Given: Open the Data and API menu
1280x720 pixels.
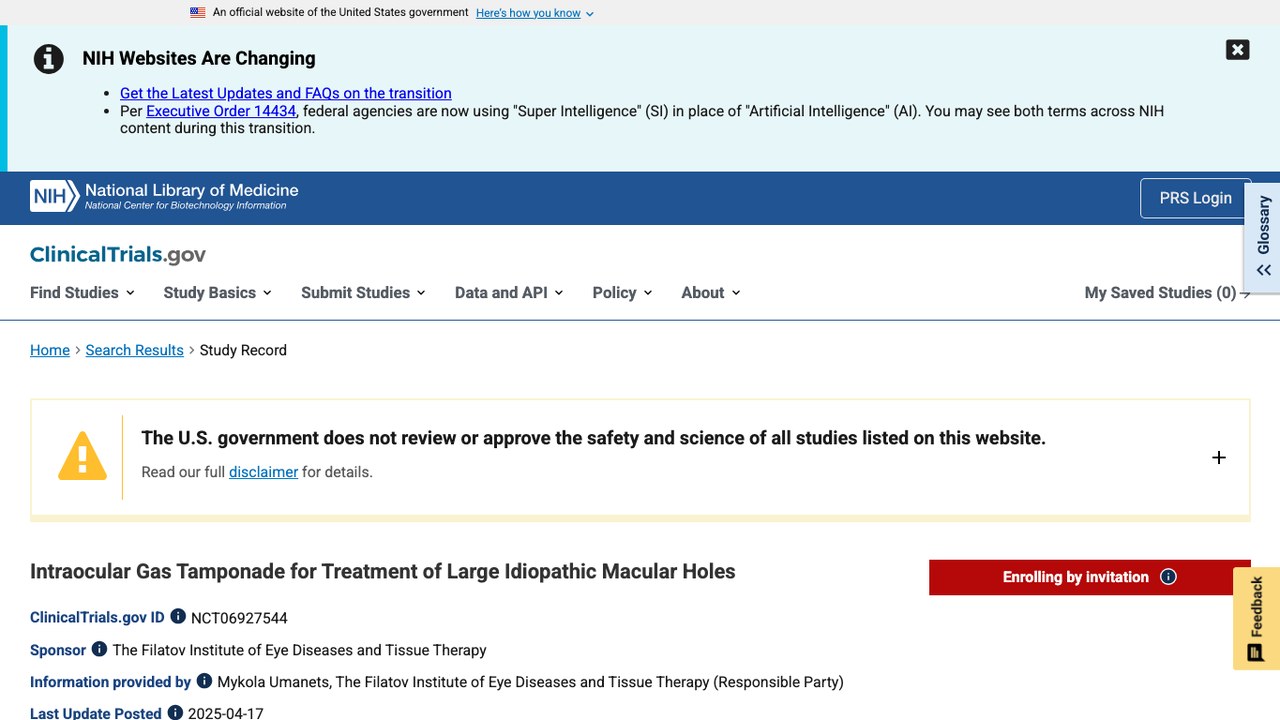Looking at the screenshot, I should (x=509, y=292).
